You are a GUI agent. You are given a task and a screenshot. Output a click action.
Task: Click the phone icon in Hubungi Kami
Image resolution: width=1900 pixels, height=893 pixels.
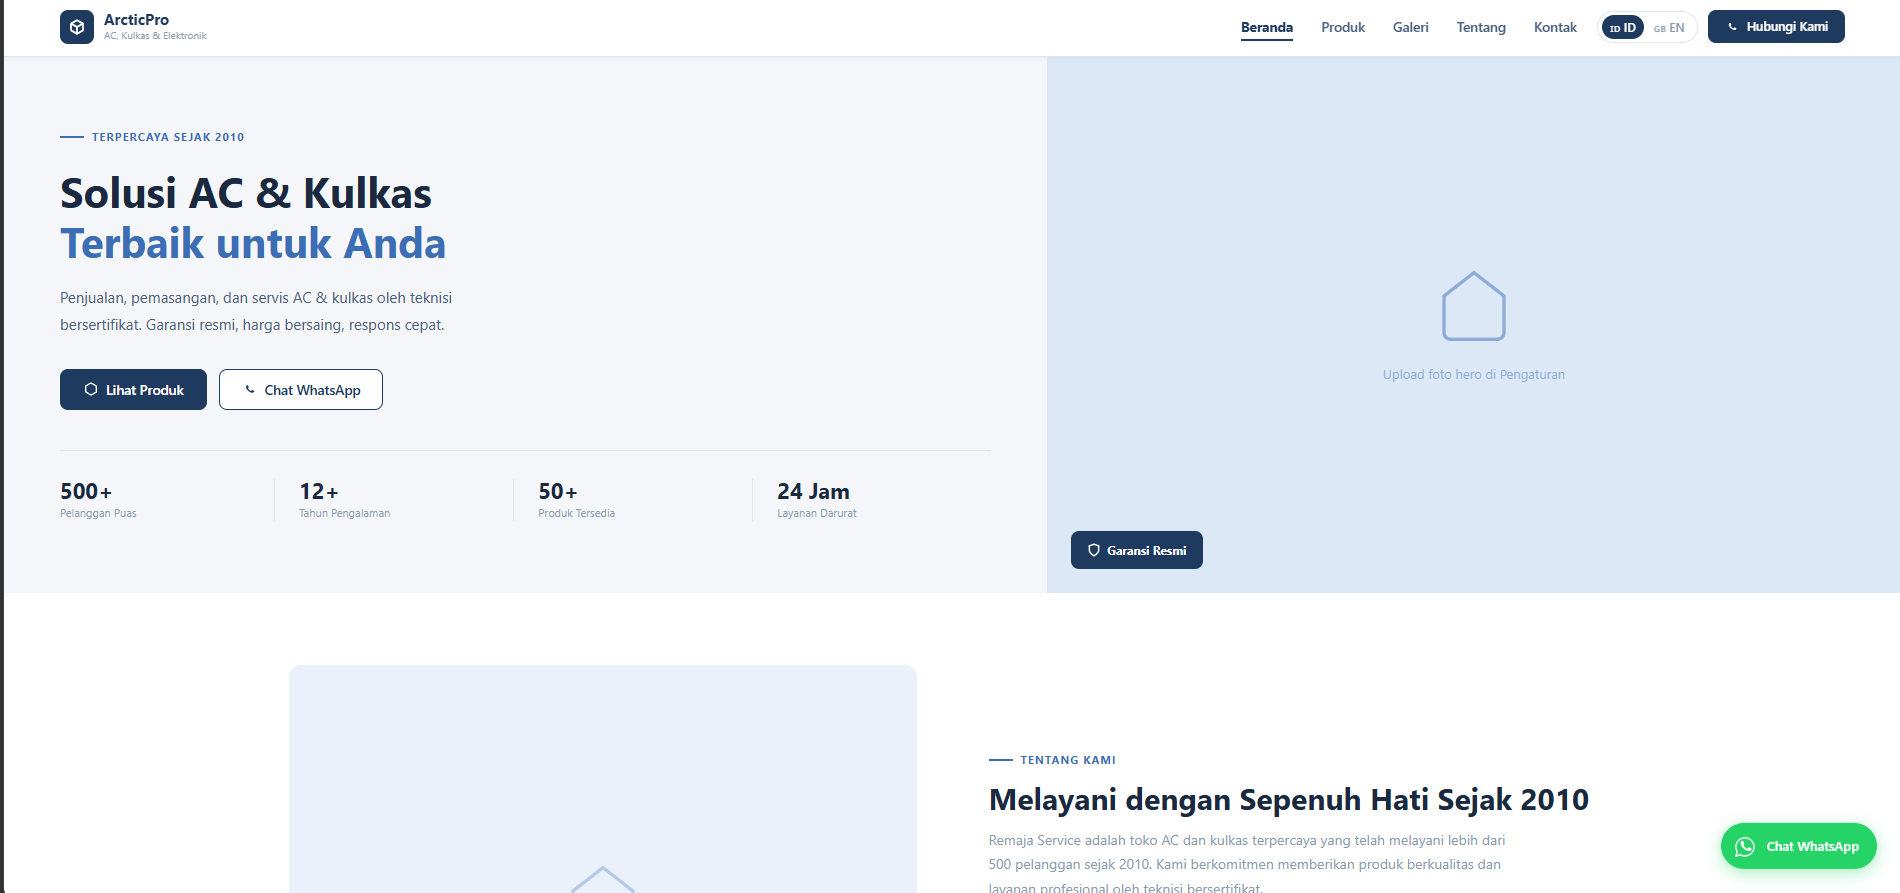[1733, 27]
